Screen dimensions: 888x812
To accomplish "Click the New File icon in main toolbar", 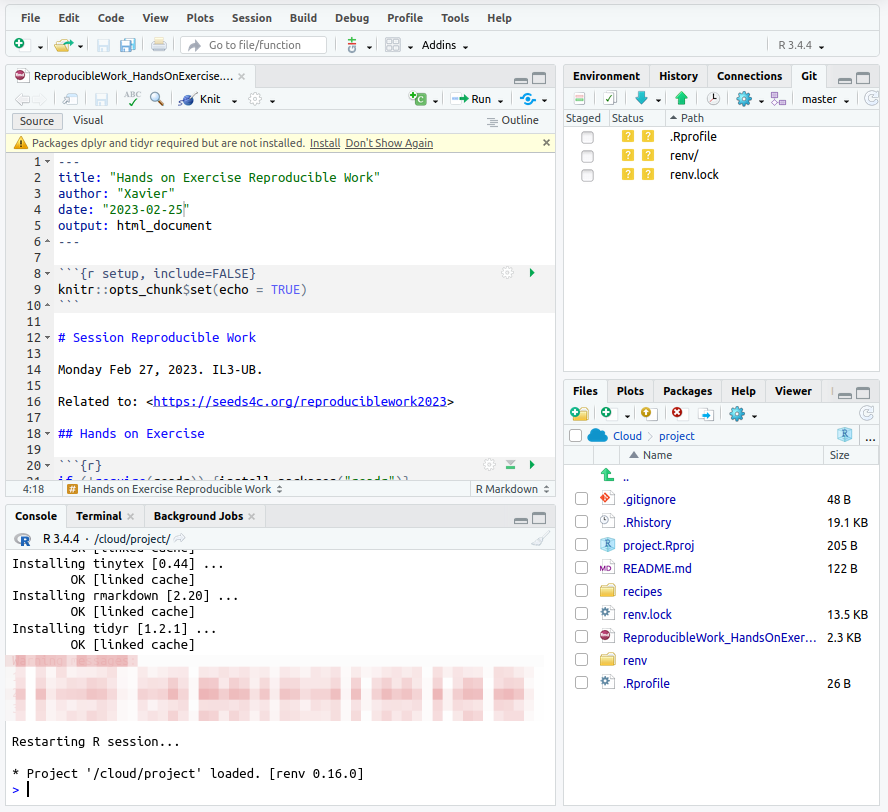I will coord(19,45).
